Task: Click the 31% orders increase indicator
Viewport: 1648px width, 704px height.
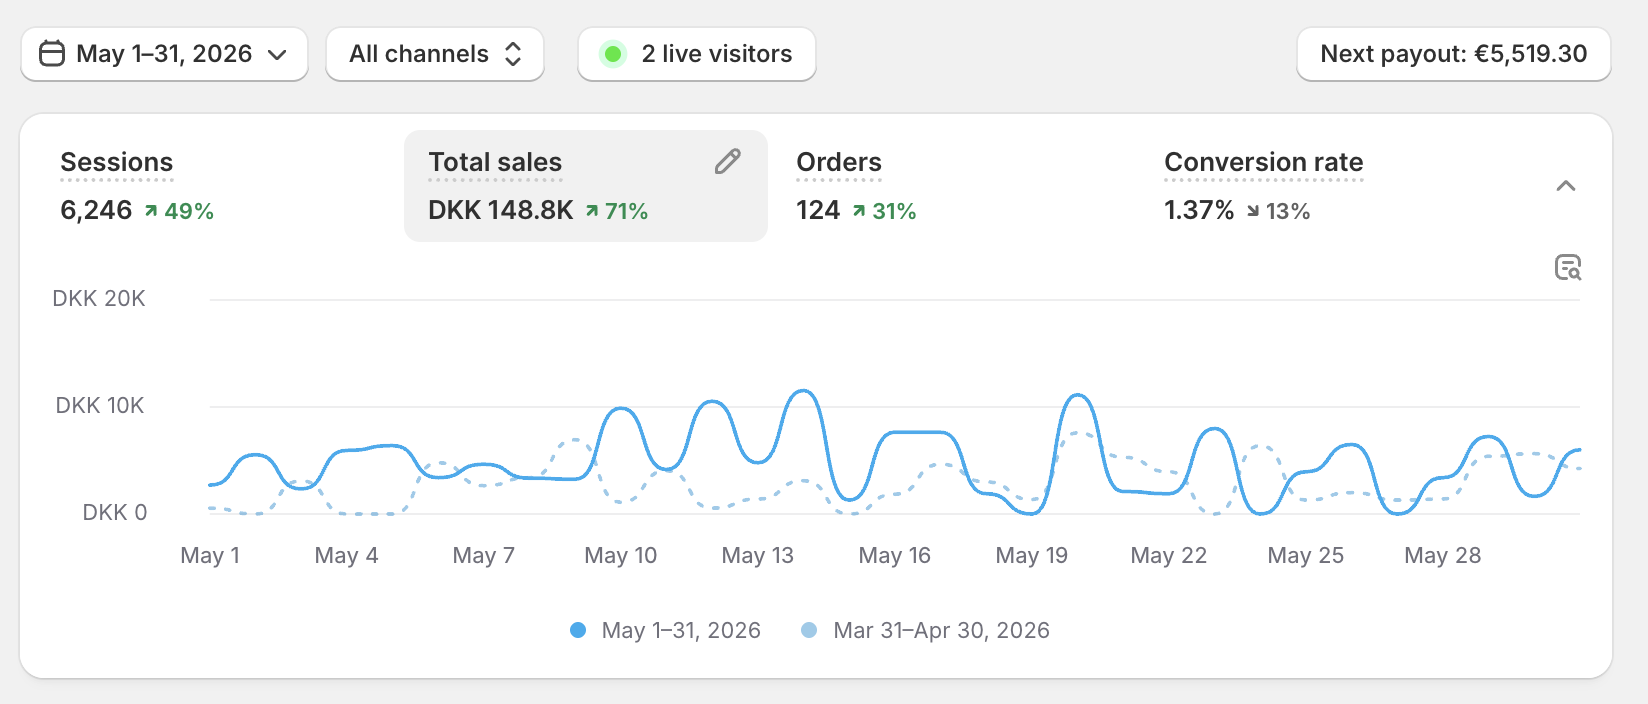Action: [x=884, y=211]
